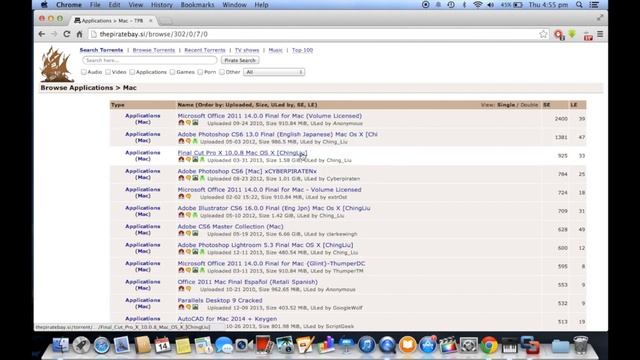Click the Wi-Fi status icon

pyautogui.click(x=477, y=5)
